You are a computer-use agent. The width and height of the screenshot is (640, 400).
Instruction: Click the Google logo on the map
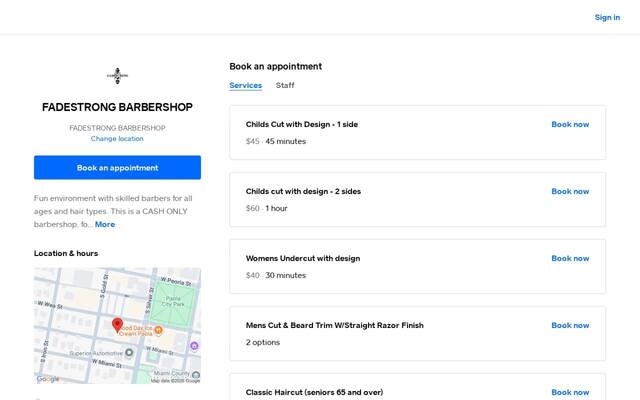[x=48, y=379]
